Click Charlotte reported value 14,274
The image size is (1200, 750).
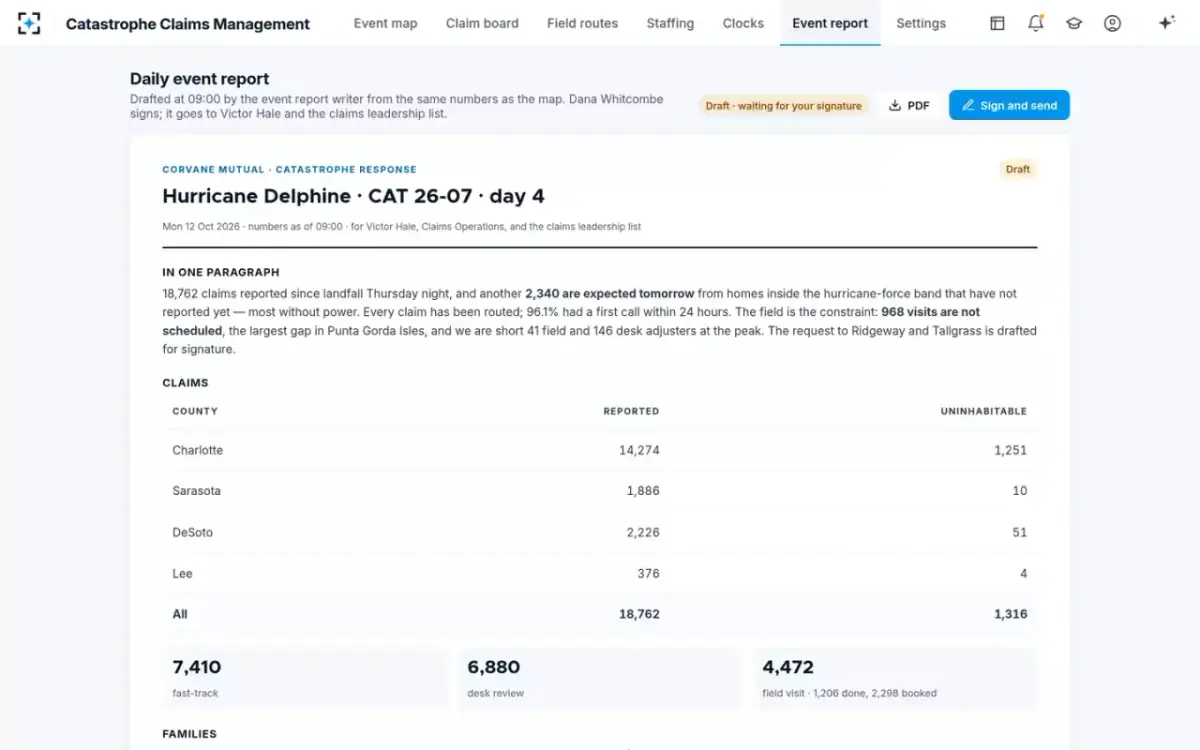pos(639,450)
